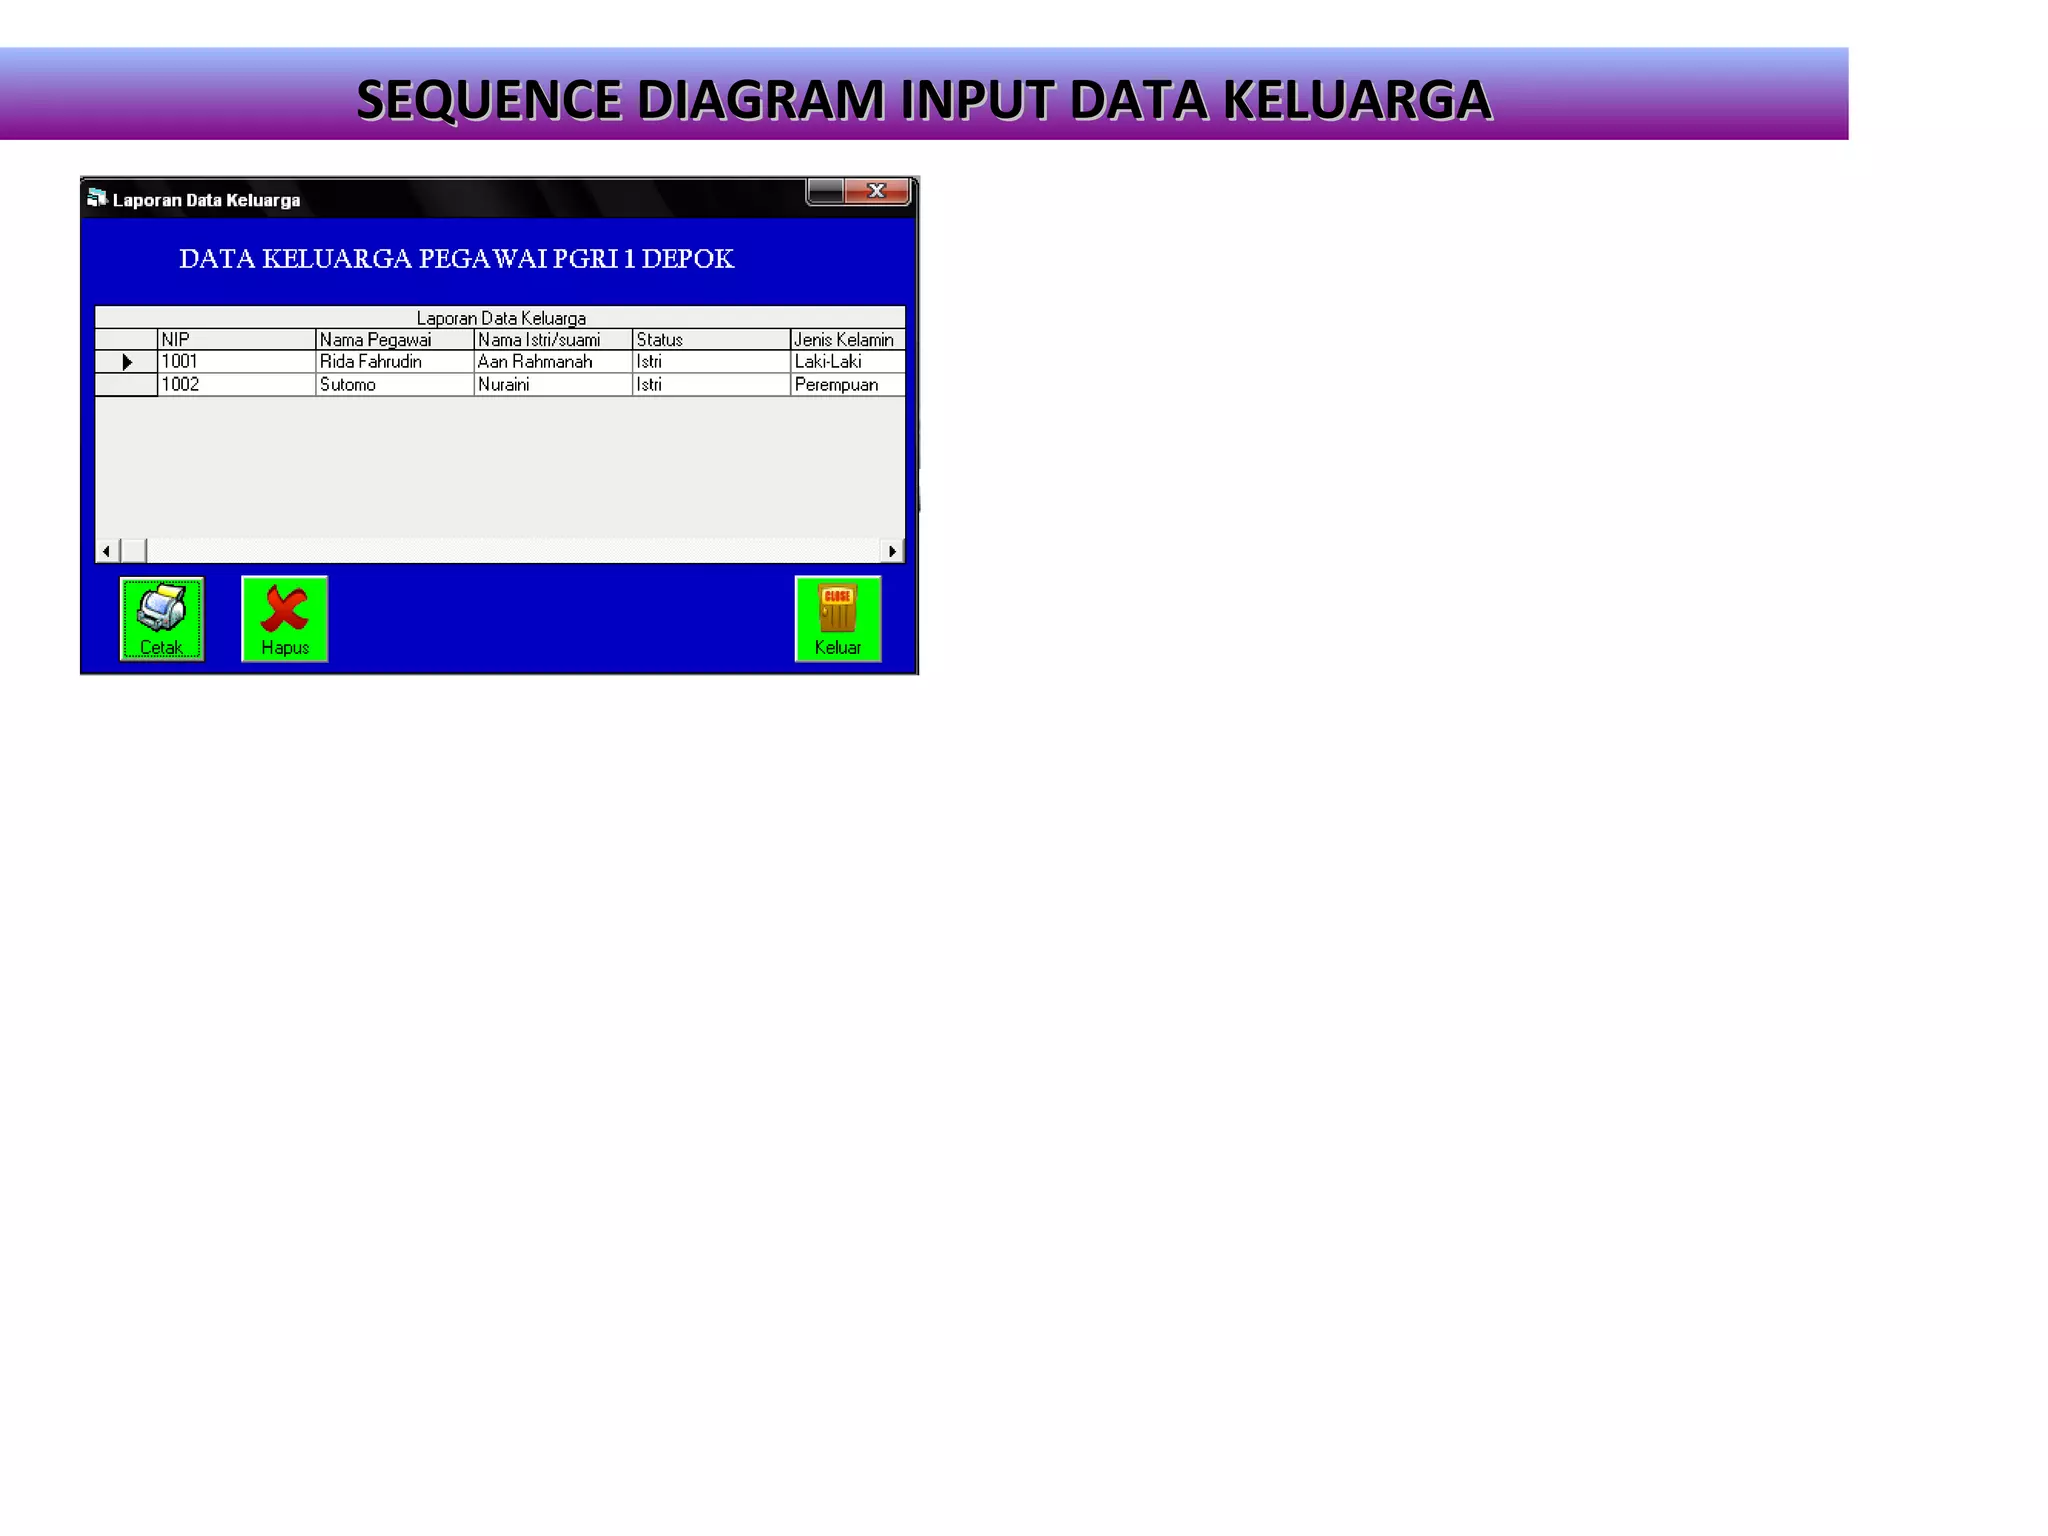The height and width of the screenshot is (1536, 2048).
Task: Select the row marker for NIP 1002
Action: 126,385
